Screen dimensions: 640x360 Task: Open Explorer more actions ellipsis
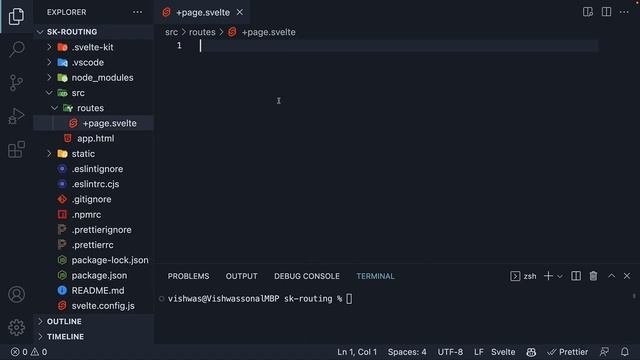pos(138,12)
